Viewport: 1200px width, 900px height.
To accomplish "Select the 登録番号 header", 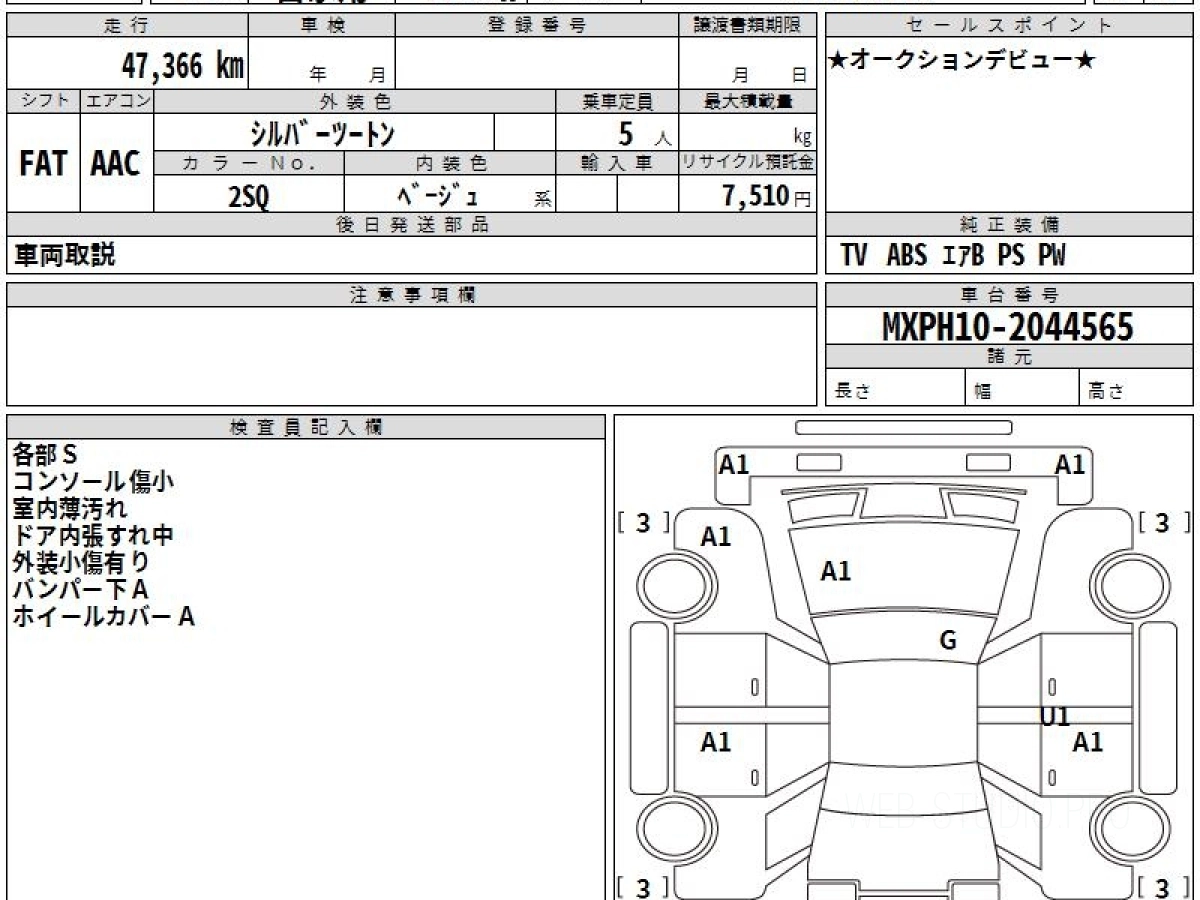I will 537,26.
